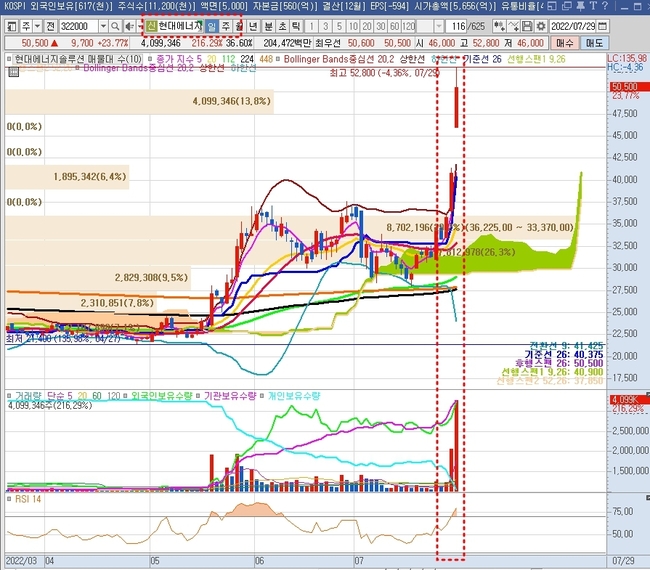Toggle the RSI 14 indicator checkbox

pyautogui.click(x=9, y=497)
